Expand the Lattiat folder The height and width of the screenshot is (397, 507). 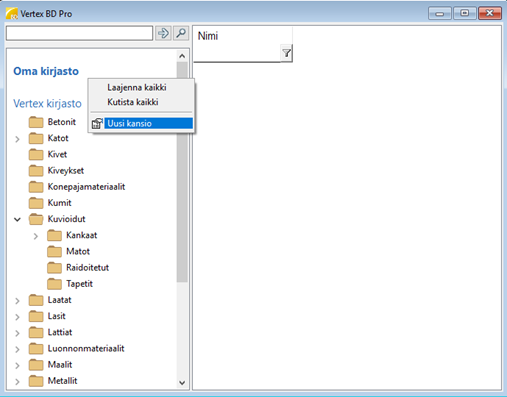[x=17, y=333]
